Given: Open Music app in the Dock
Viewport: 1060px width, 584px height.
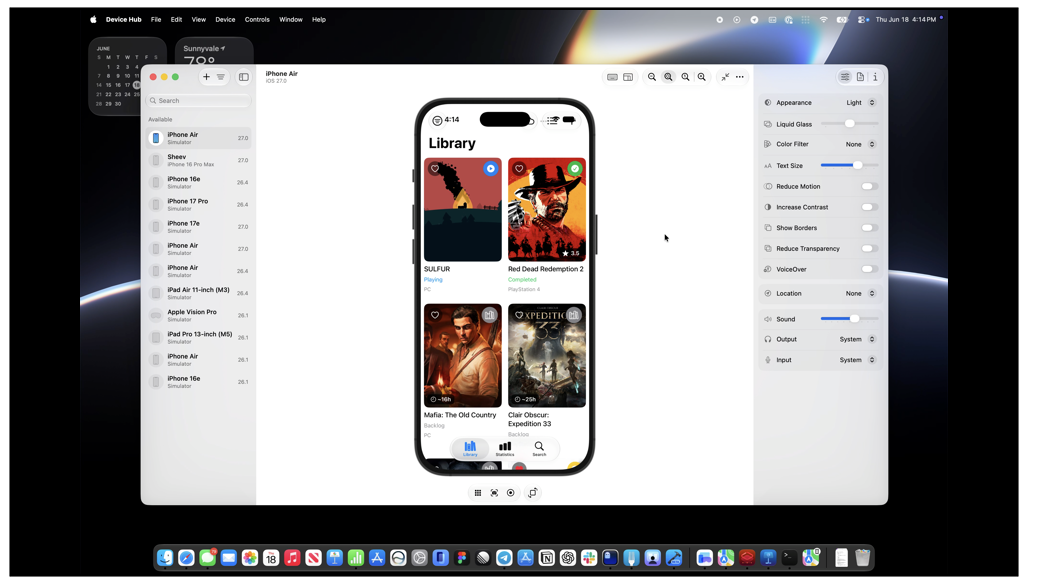Looking at the screenshot, I should 292,558.
